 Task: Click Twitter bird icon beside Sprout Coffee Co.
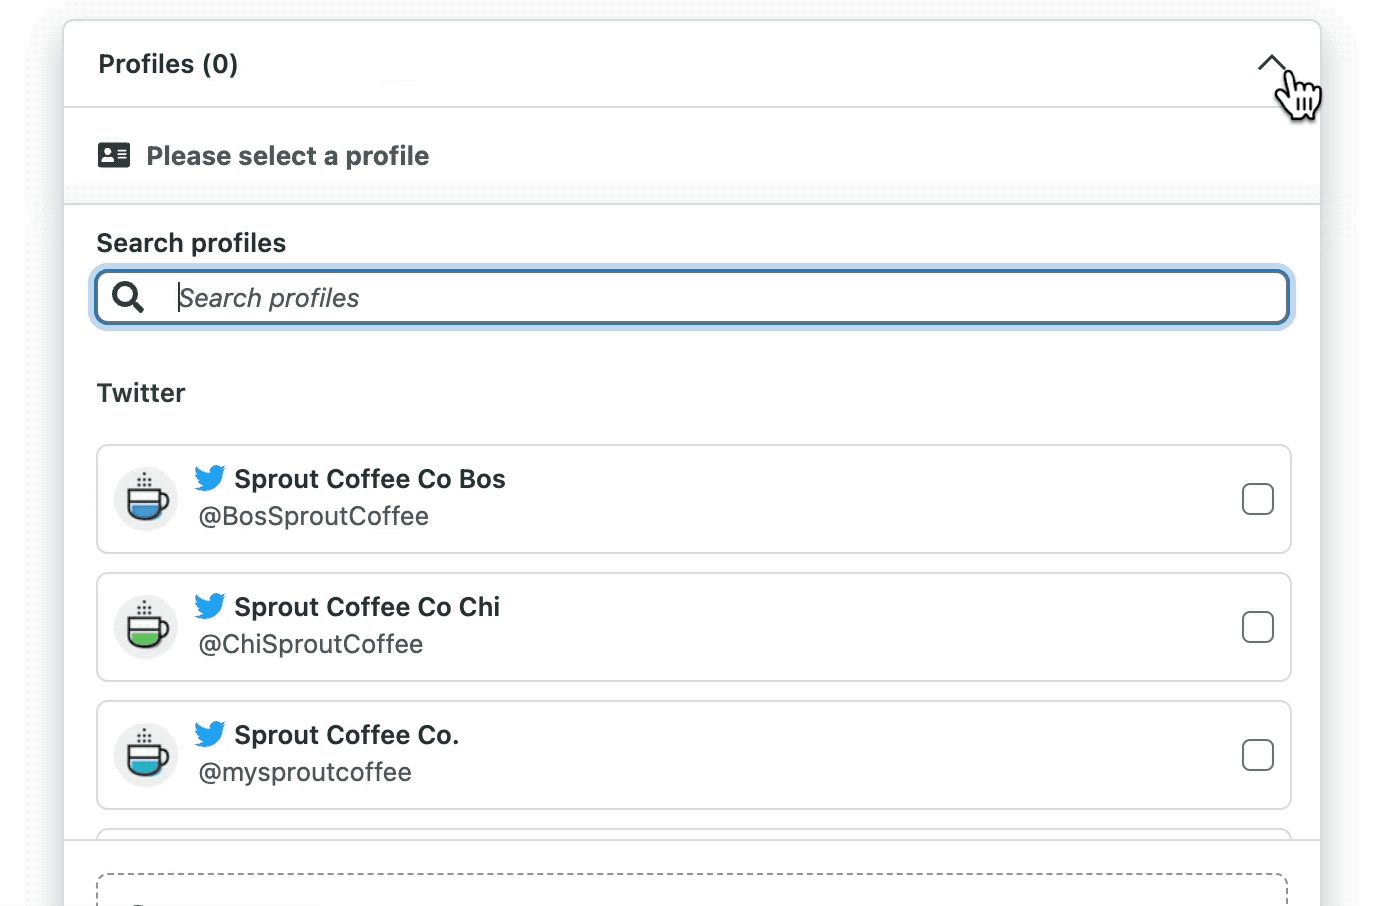[210, 734]
